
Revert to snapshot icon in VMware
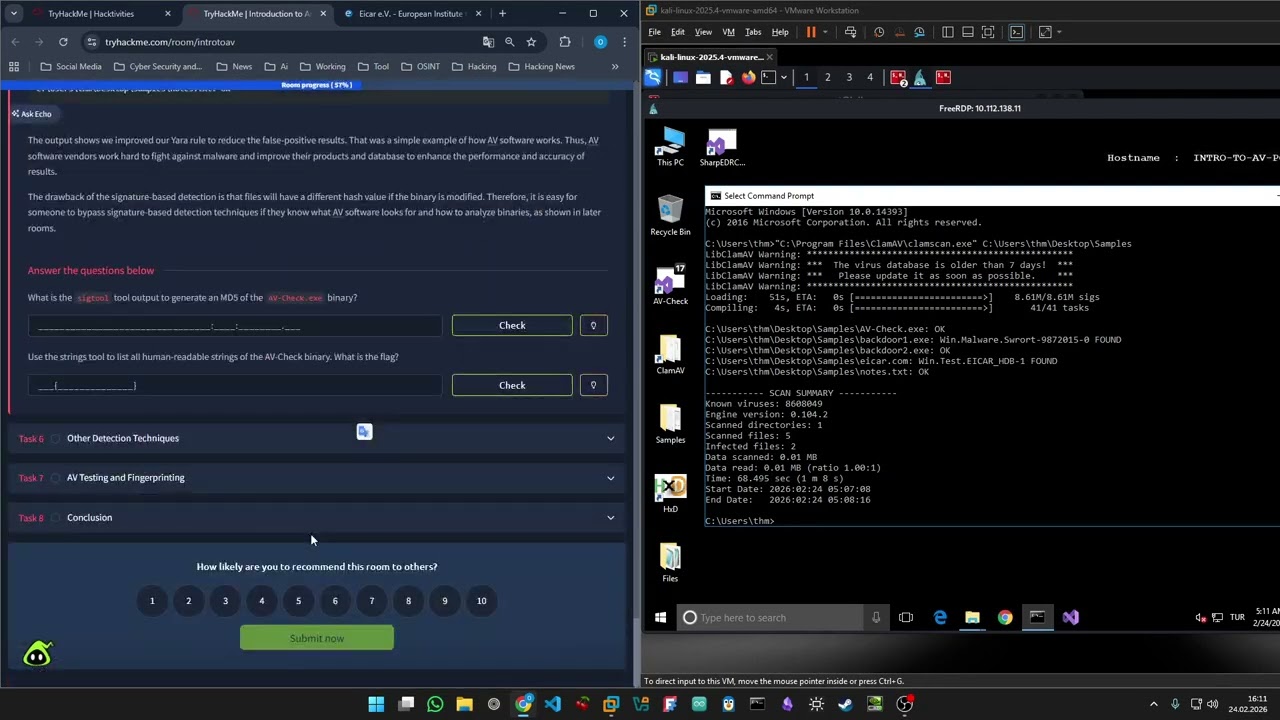[x=899, y=32]
